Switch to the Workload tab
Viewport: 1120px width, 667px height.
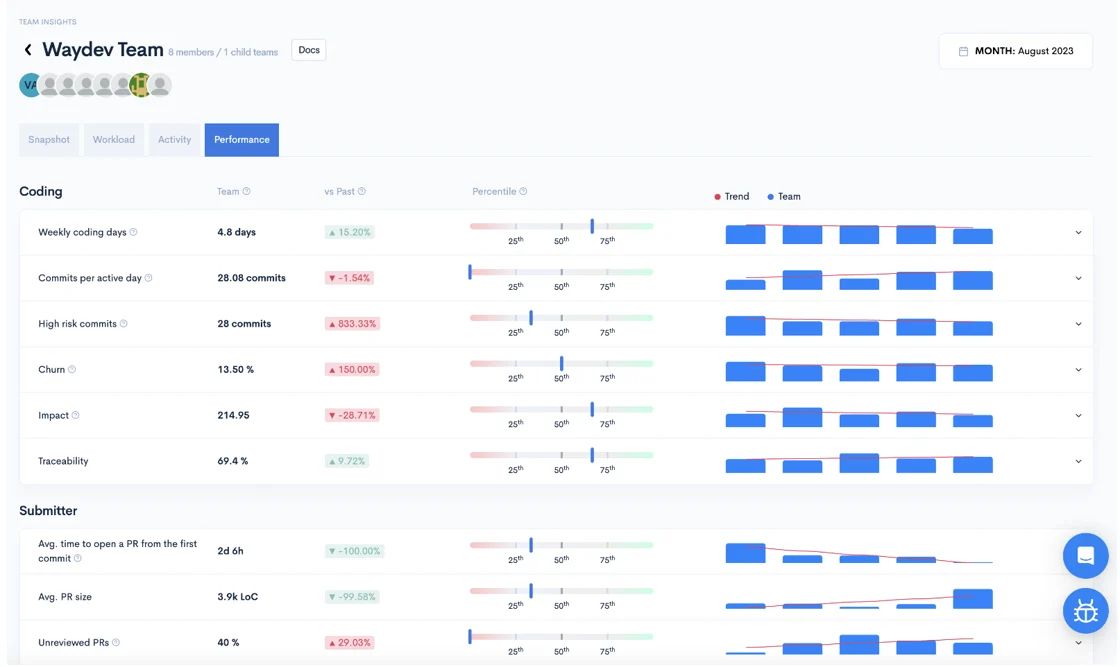(x=114, y=140)
